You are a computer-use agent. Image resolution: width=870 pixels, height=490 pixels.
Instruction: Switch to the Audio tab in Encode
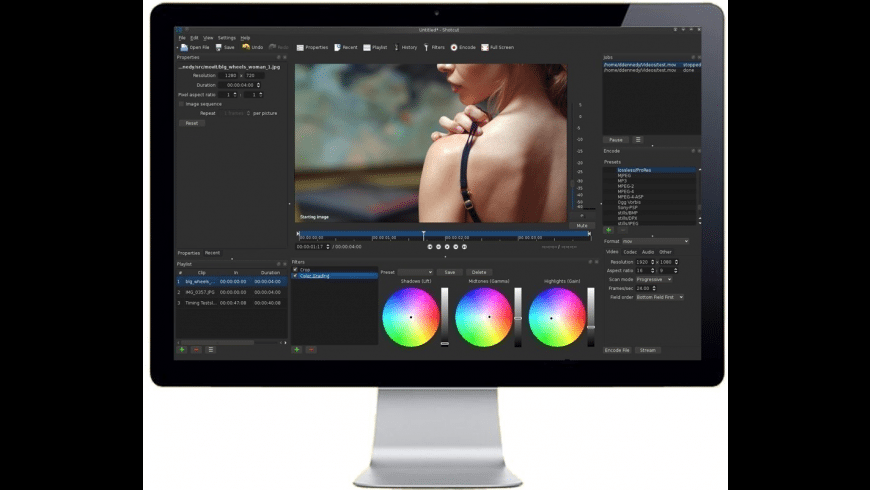tap(648, 252)
